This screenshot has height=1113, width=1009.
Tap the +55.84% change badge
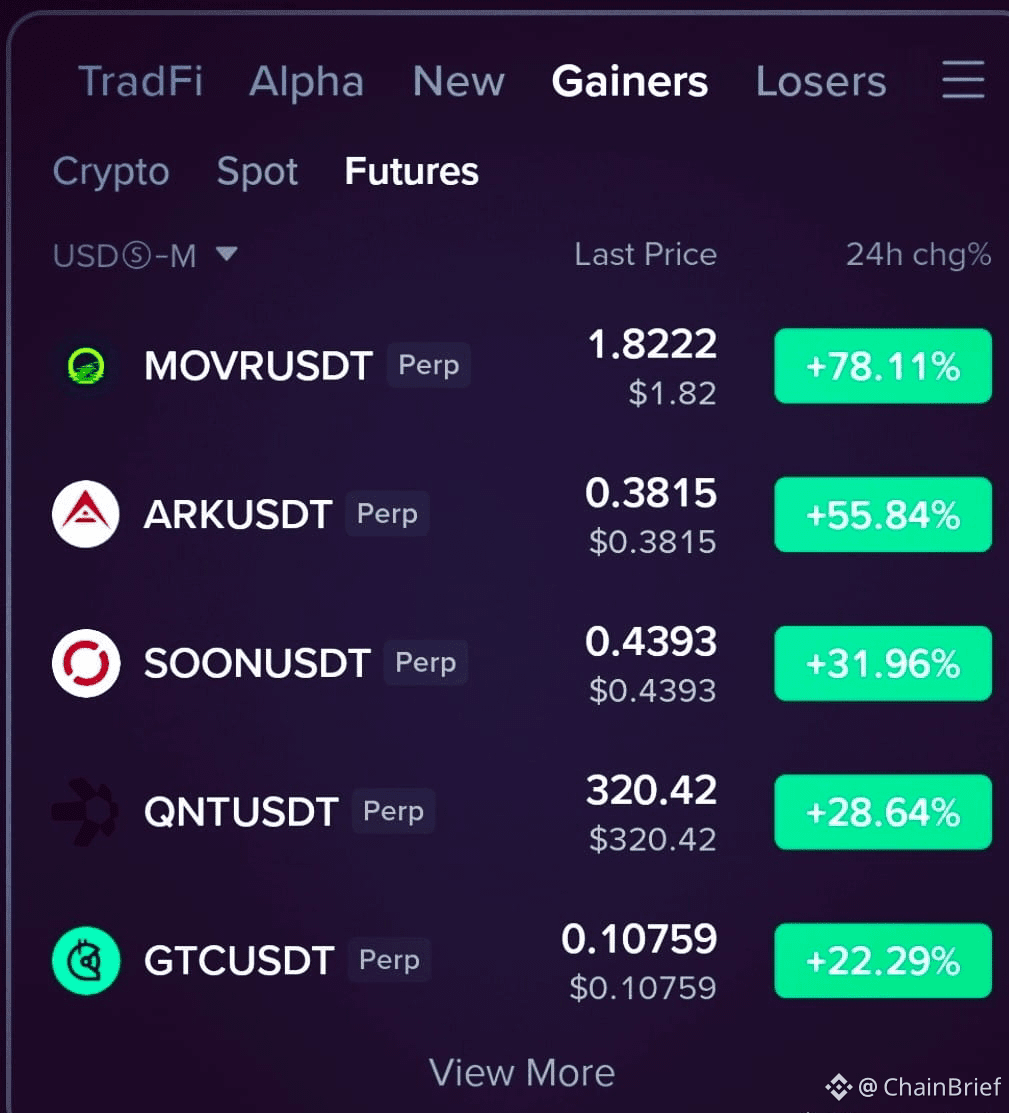(x=883, y=514)
